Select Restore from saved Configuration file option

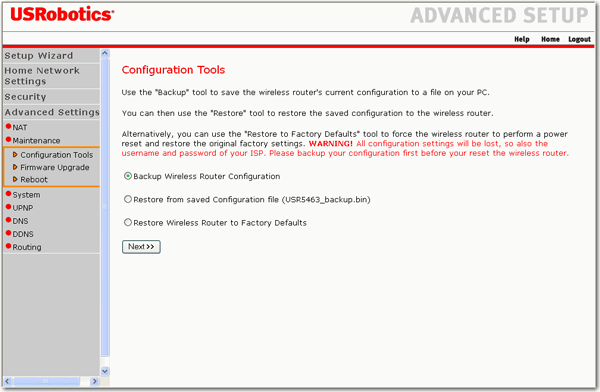128,199
